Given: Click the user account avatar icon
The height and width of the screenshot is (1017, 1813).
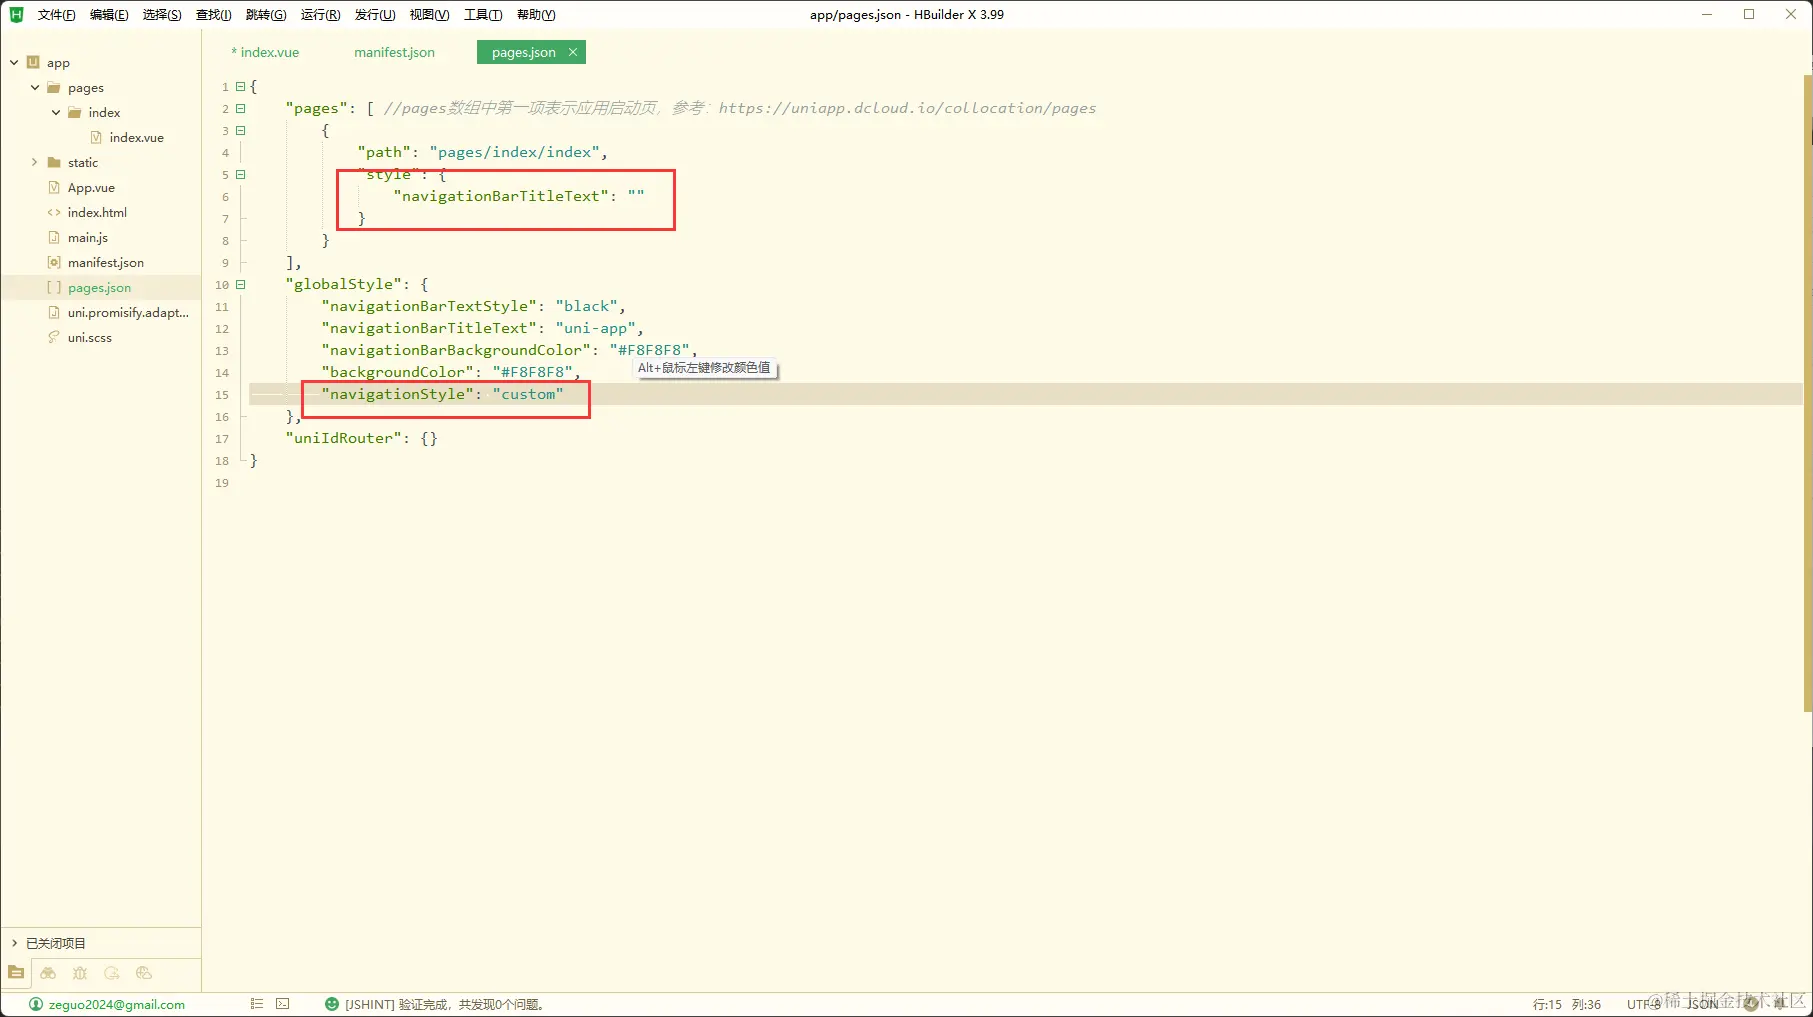Looking at the screenshot, I should click(x=36, y=1004).
